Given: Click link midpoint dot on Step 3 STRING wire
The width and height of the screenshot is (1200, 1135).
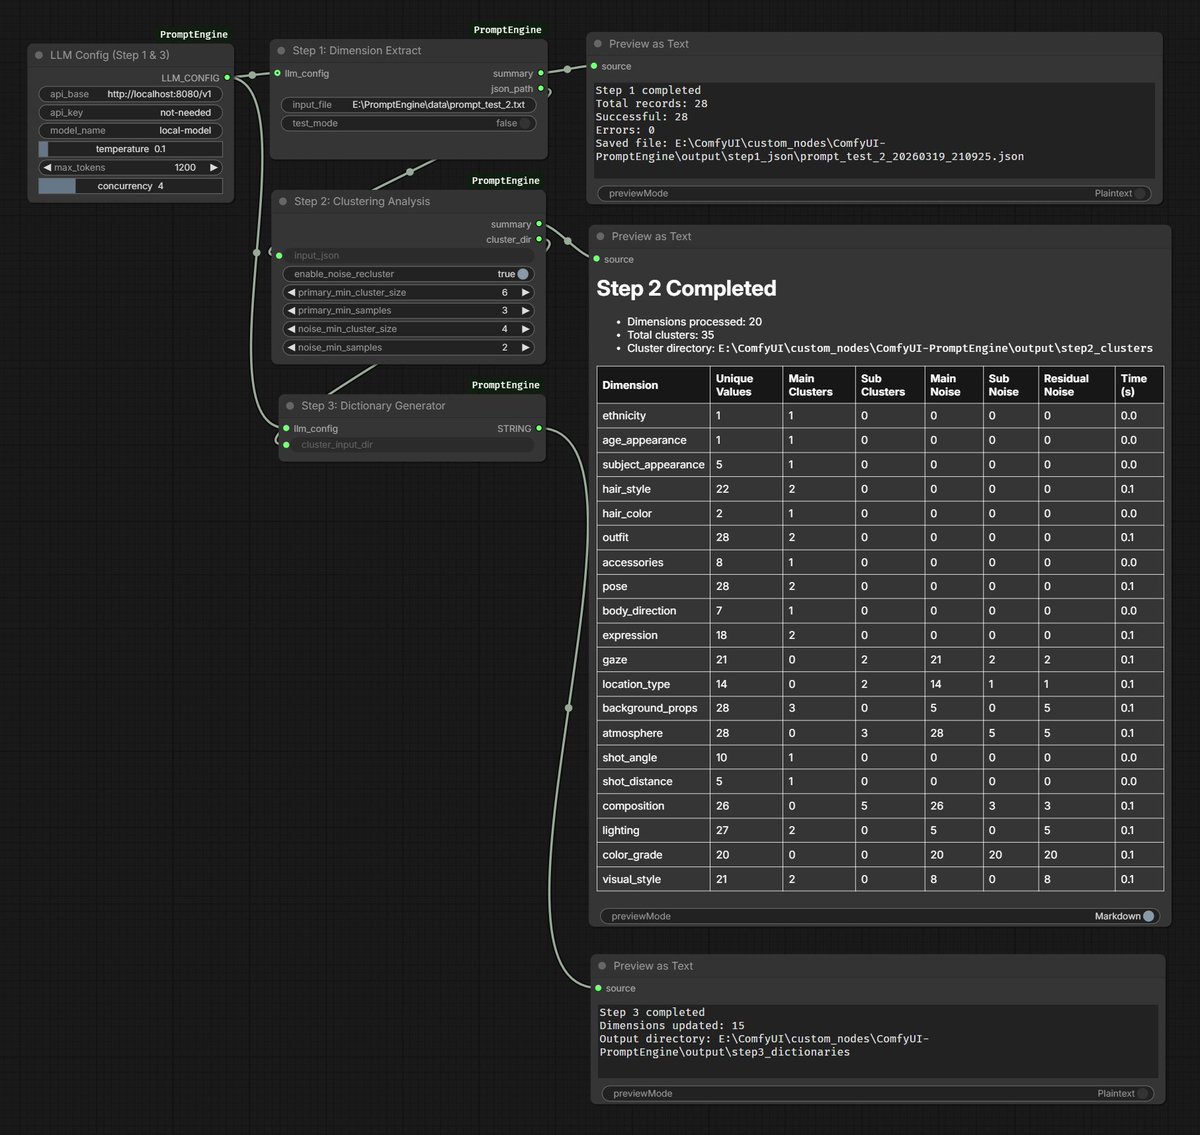Looking at the screenshot, I should point(568,708).
